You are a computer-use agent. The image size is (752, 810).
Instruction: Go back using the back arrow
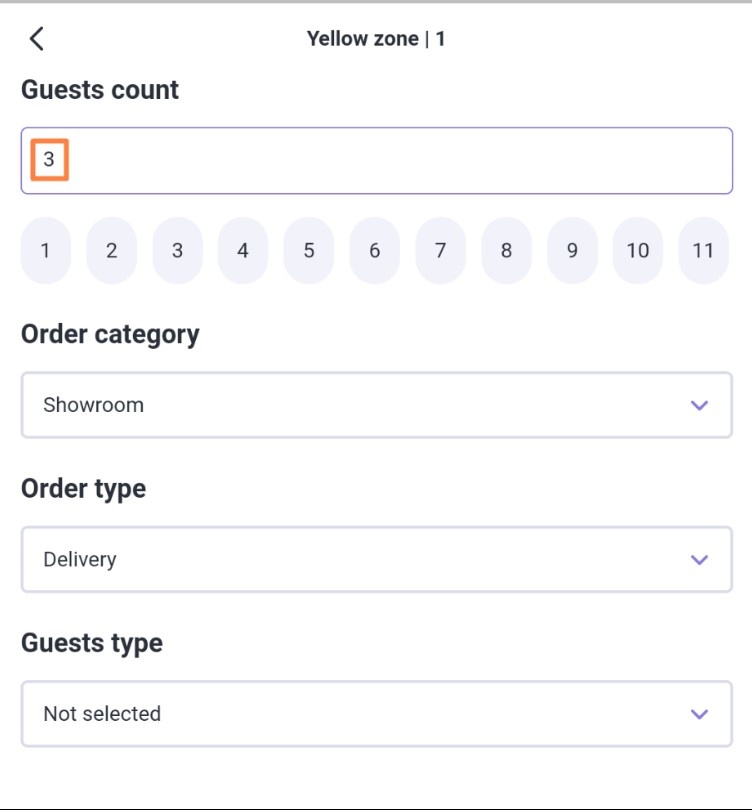pyautogui.click(x=36, y=39)
